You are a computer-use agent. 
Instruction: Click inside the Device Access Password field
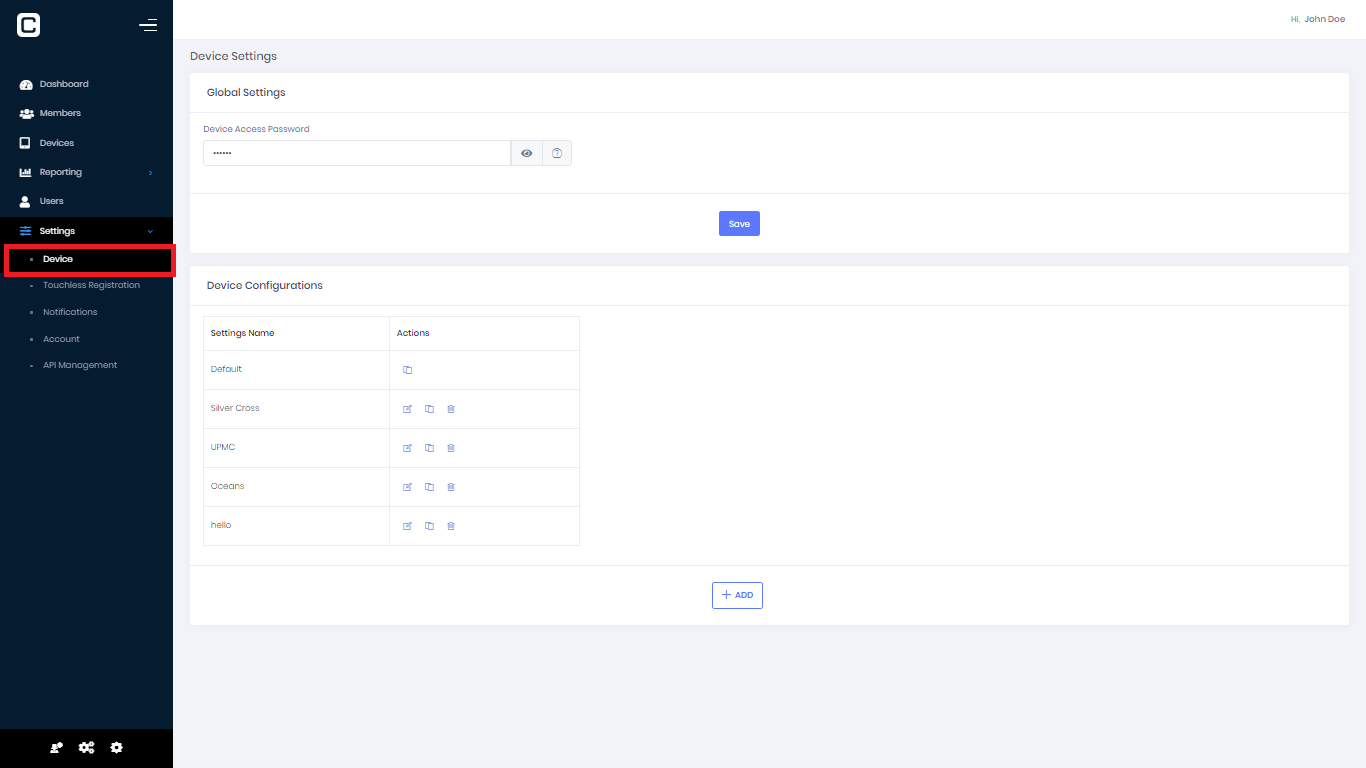click(357, 152)
